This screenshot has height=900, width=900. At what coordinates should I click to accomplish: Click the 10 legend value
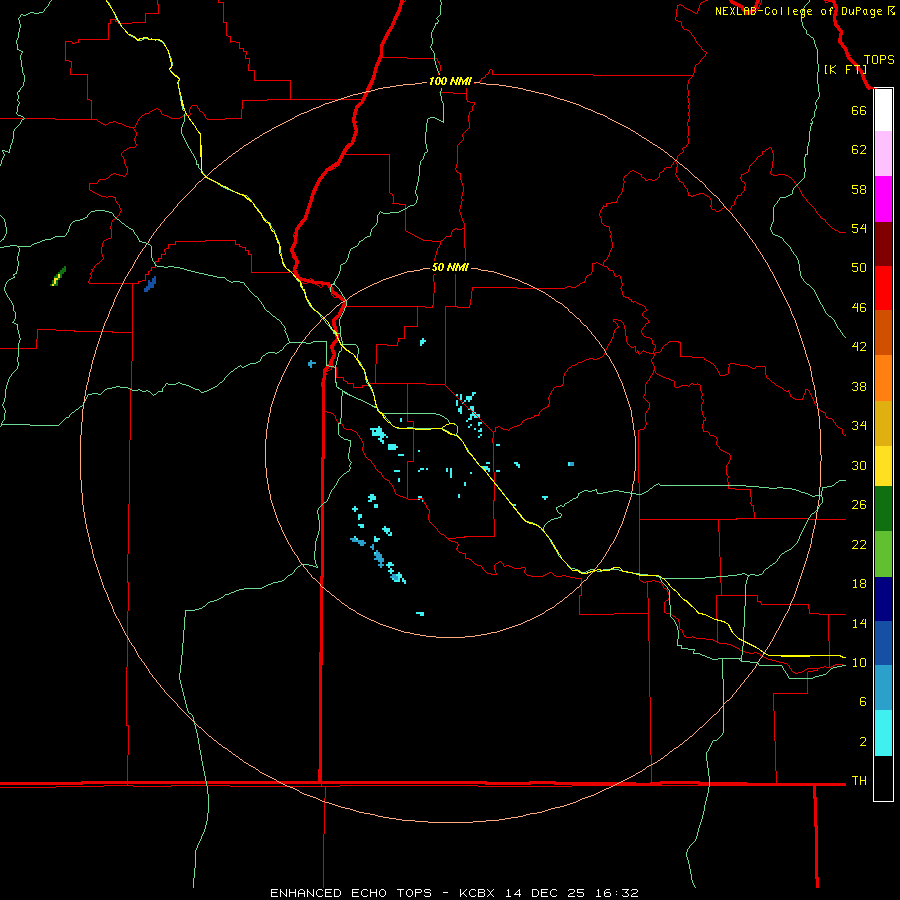(x=859, y=662)
